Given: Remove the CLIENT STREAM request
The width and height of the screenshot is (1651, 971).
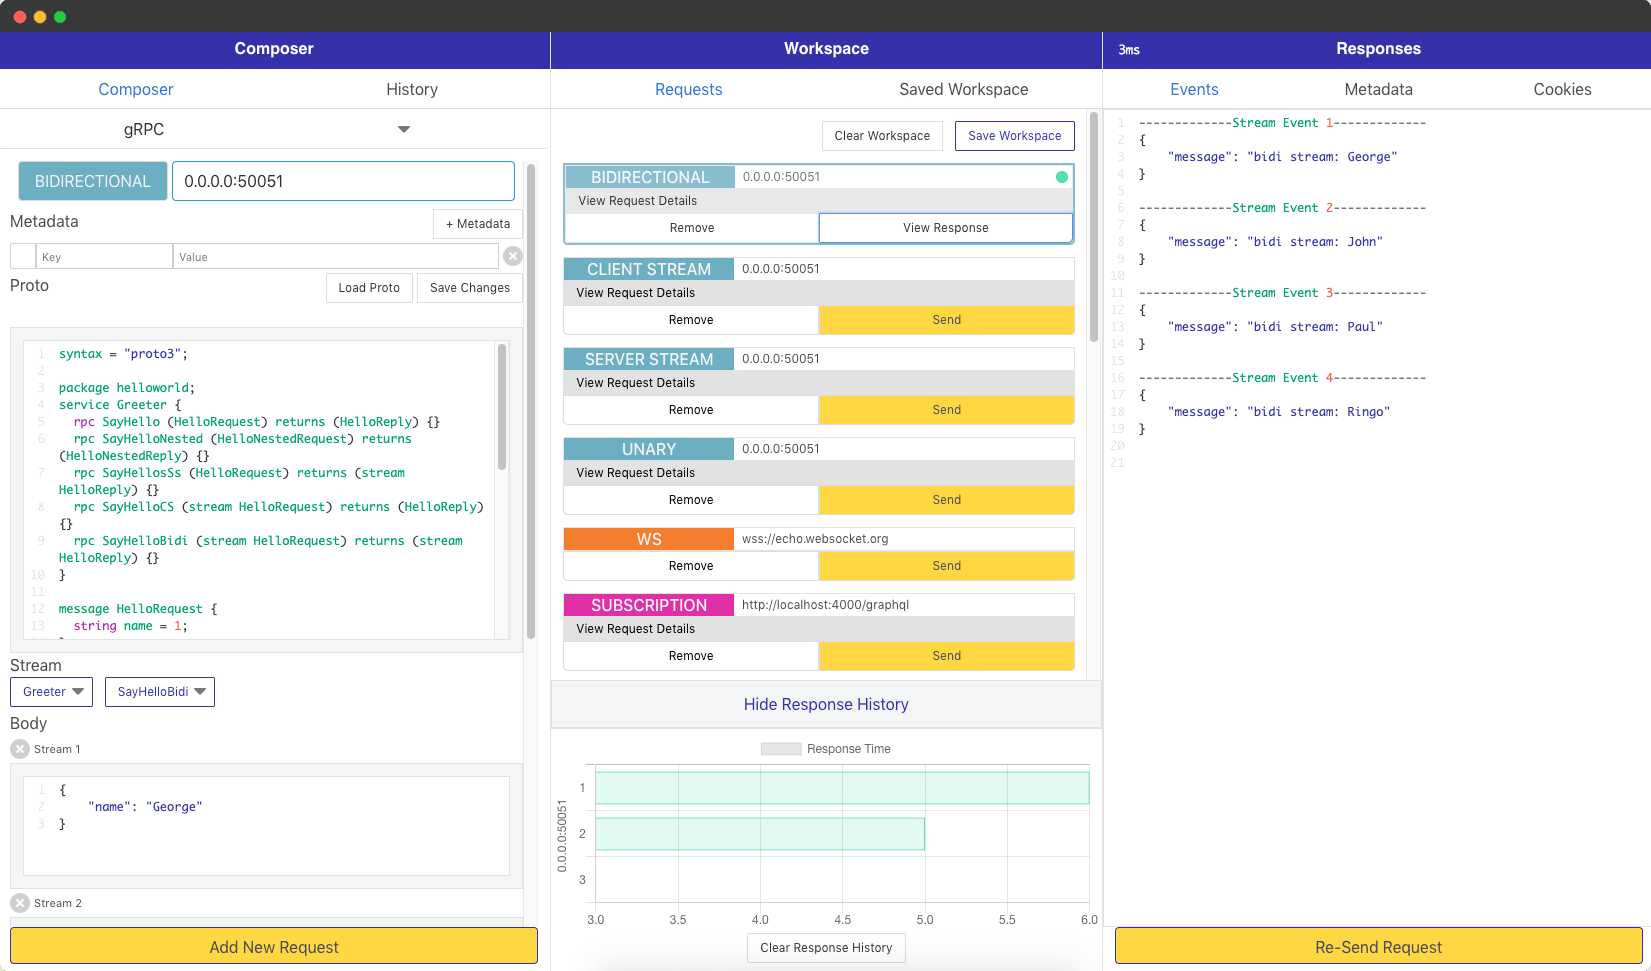Looking at the screenshot, I should pyautogui.click(x=691, y=320).
